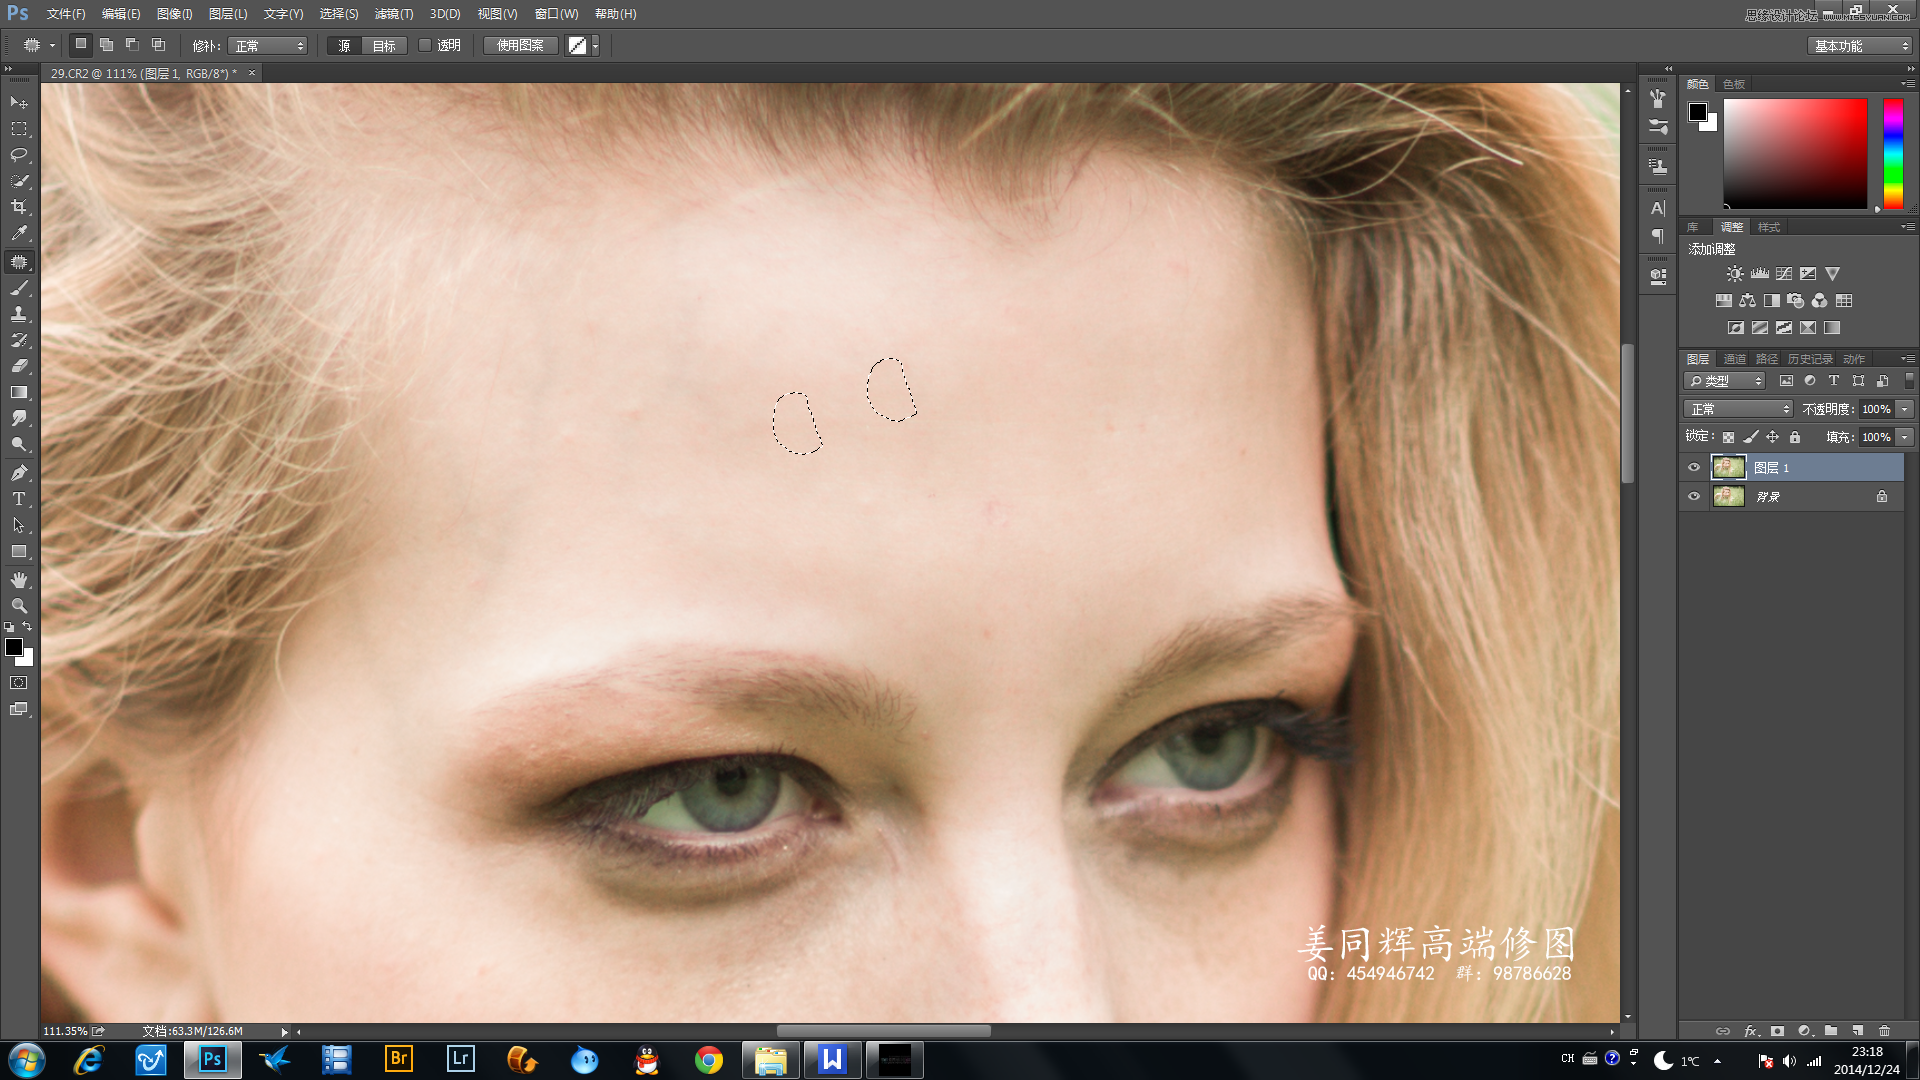
Task: Select the Lasso tool
Action: coord(19,155)
